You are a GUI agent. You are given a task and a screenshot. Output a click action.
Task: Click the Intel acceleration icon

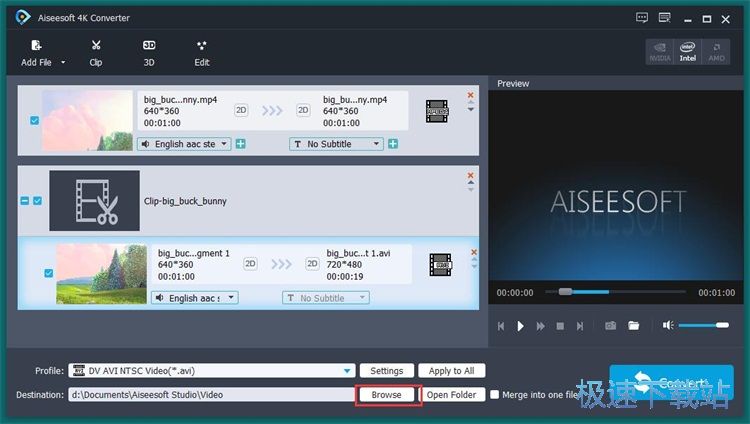pyautogui.click(x=687, y=52)
